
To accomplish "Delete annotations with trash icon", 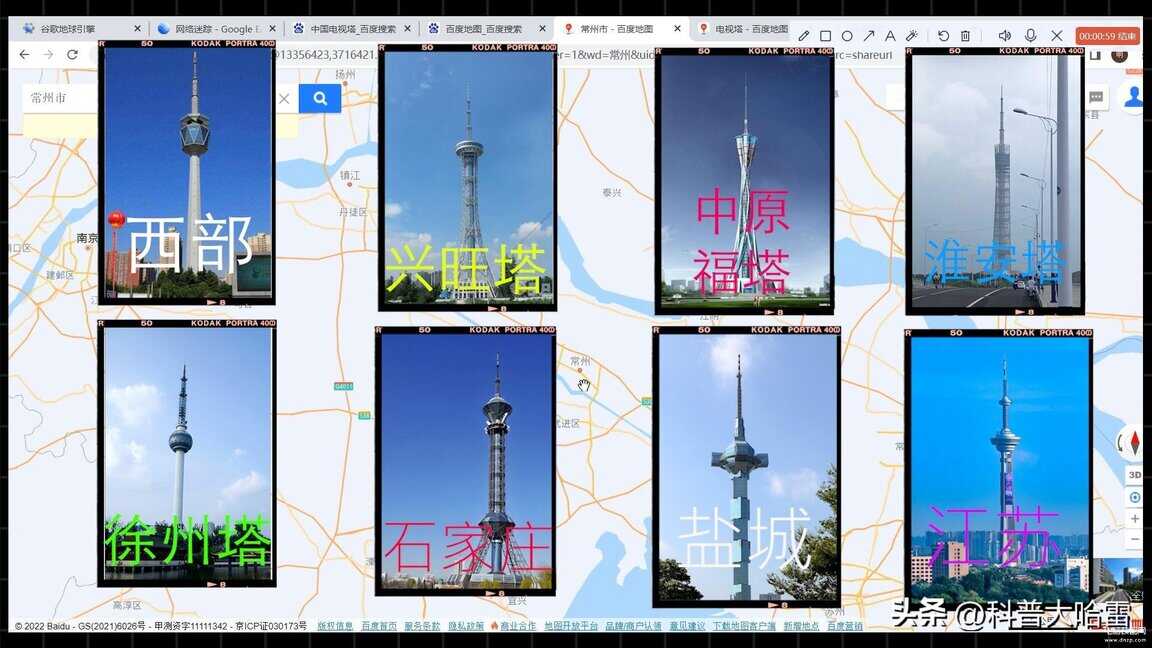I will pos(965,35).
